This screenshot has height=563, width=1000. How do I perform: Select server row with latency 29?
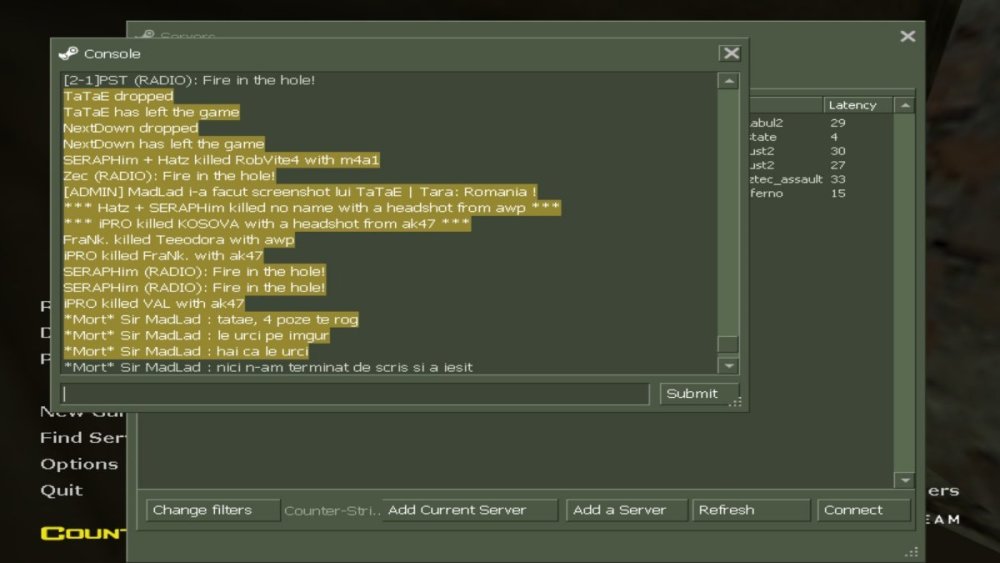pos(820,123)
